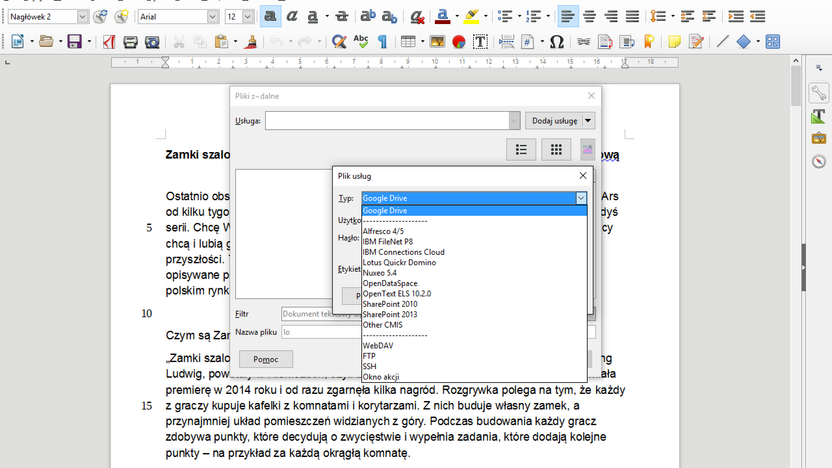Open paragraph style dropdown Nagłówek 2
Image resolution: width=832 pixels, height=468 pixels.
82,17
